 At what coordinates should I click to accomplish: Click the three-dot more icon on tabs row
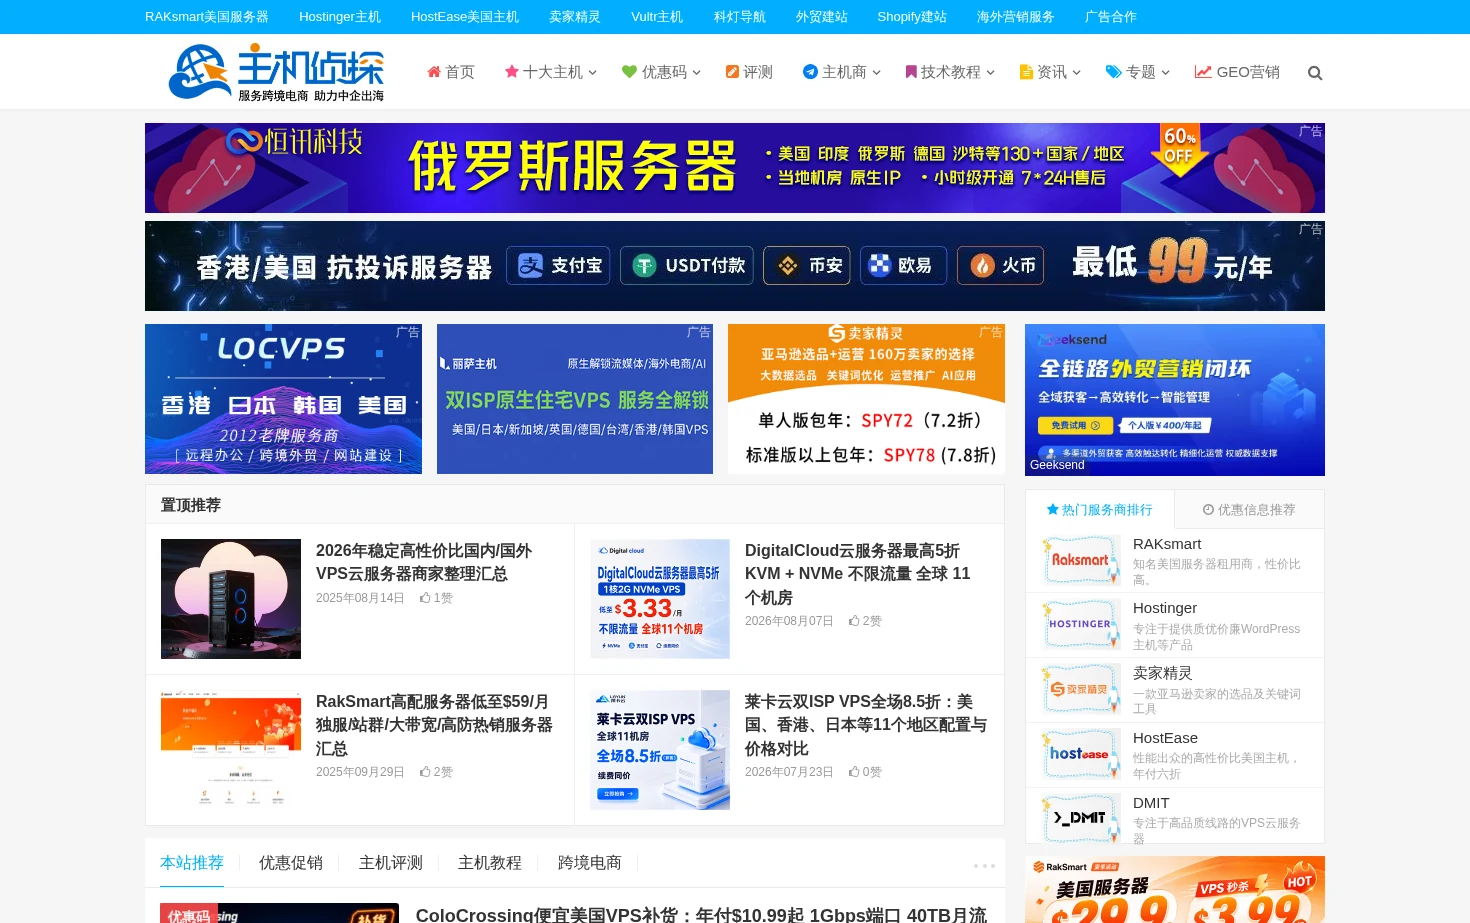click(984, 866)
